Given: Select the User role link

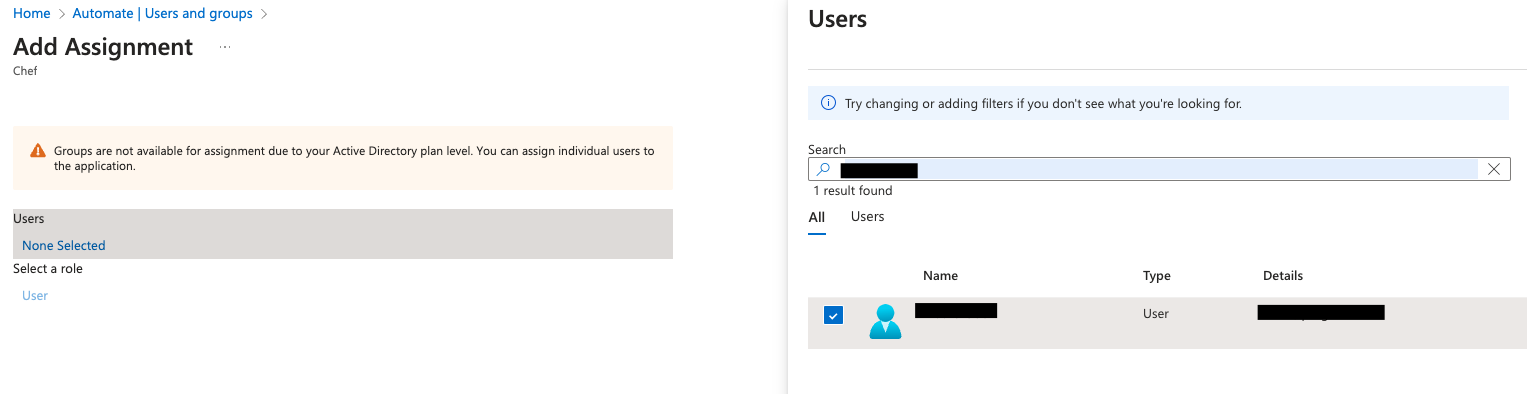Looking at the screenshot, I should (x=35, y=296).
